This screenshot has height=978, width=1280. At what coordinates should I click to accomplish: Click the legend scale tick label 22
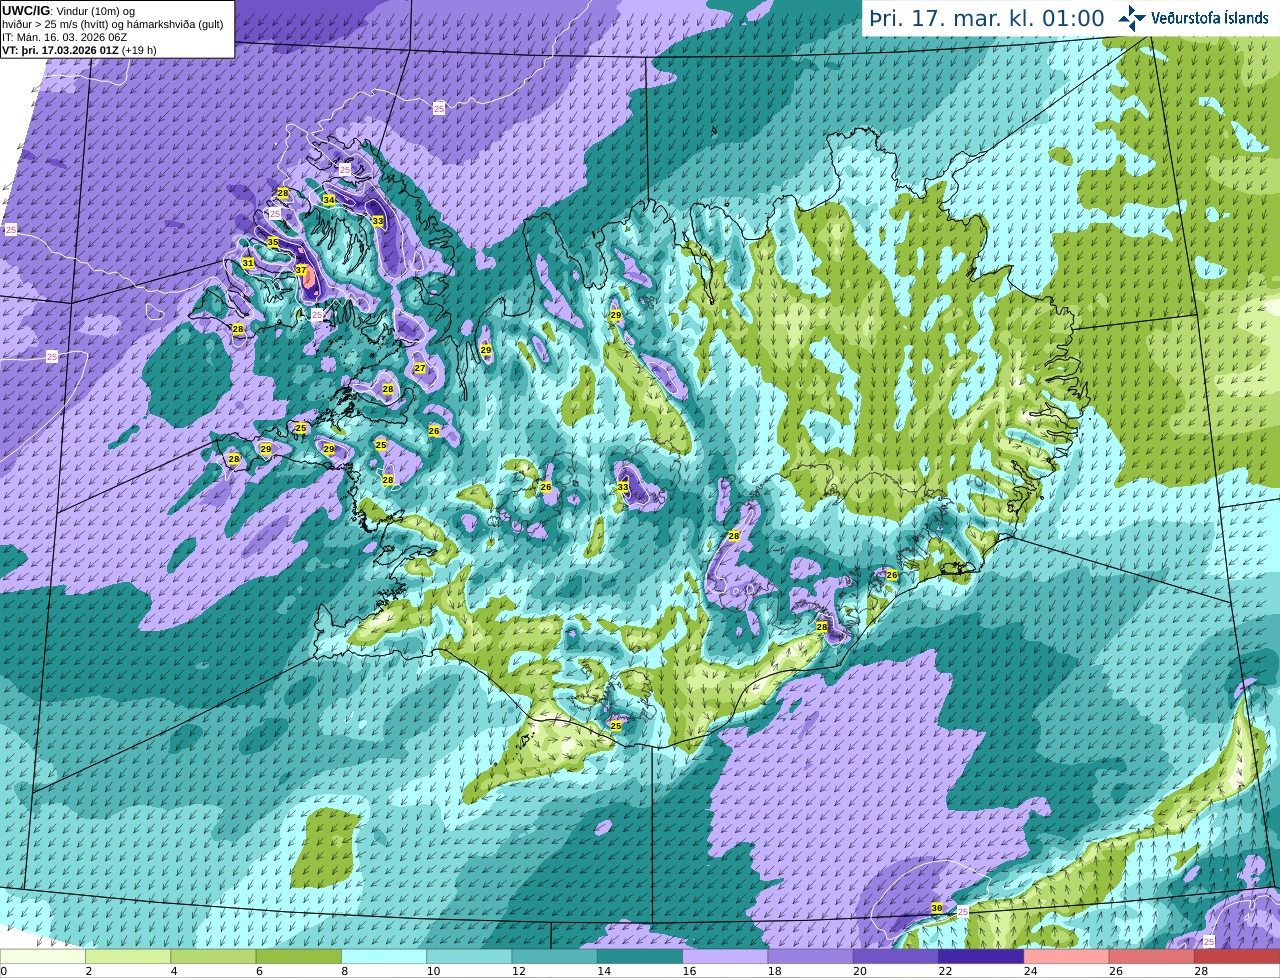click(944, 971)
